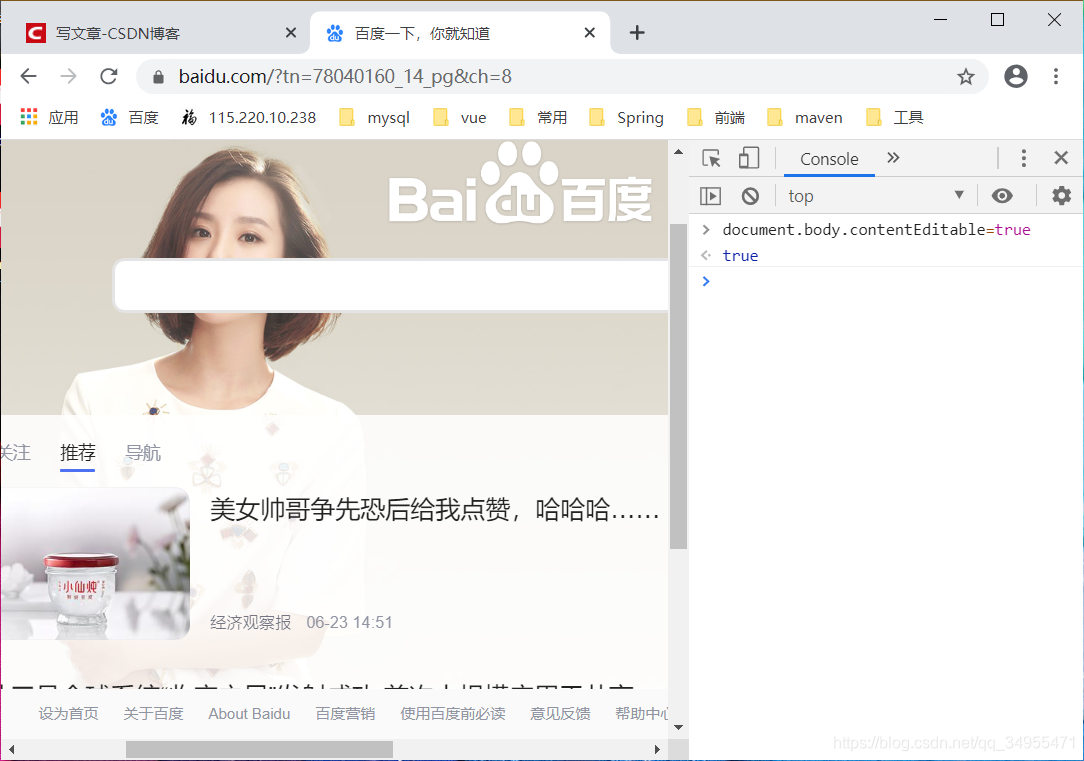Toggle DevTools device toolbar icon
The width and height of the screenshot is (1084, 761).
point(749,158)
